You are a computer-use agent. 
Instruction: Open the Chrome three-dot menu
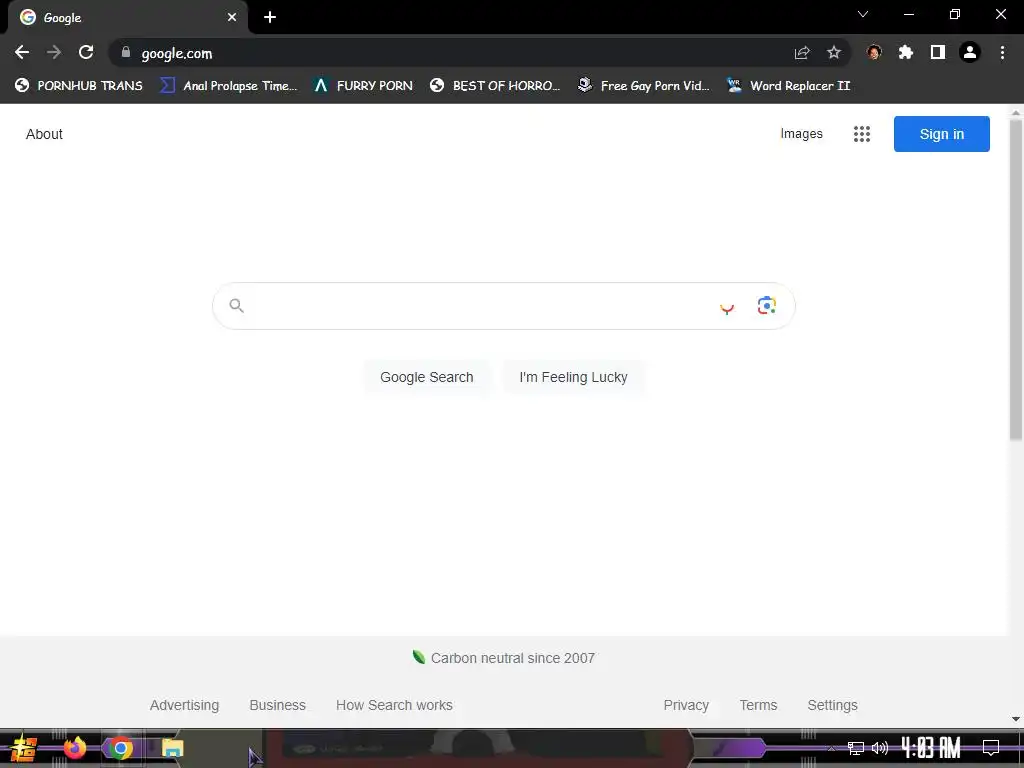[x=1002, y=53]
